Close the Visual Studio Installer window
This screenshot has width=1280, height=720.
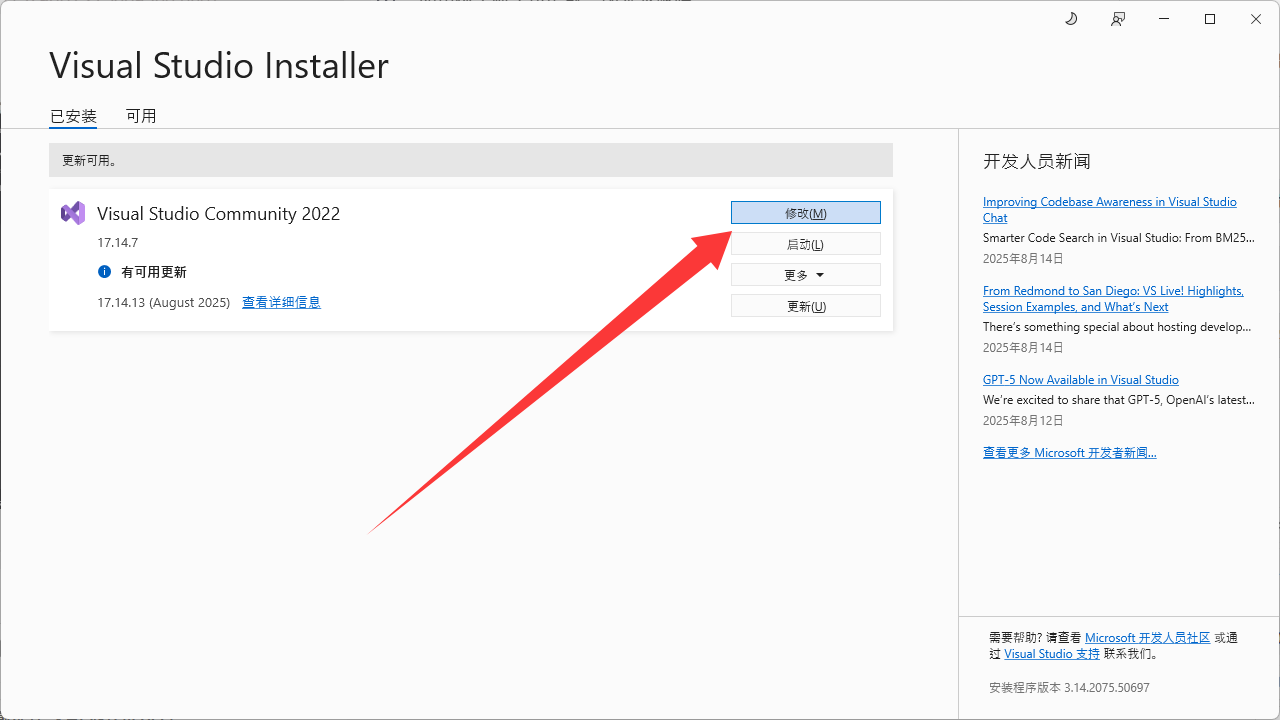(1256, 19)
